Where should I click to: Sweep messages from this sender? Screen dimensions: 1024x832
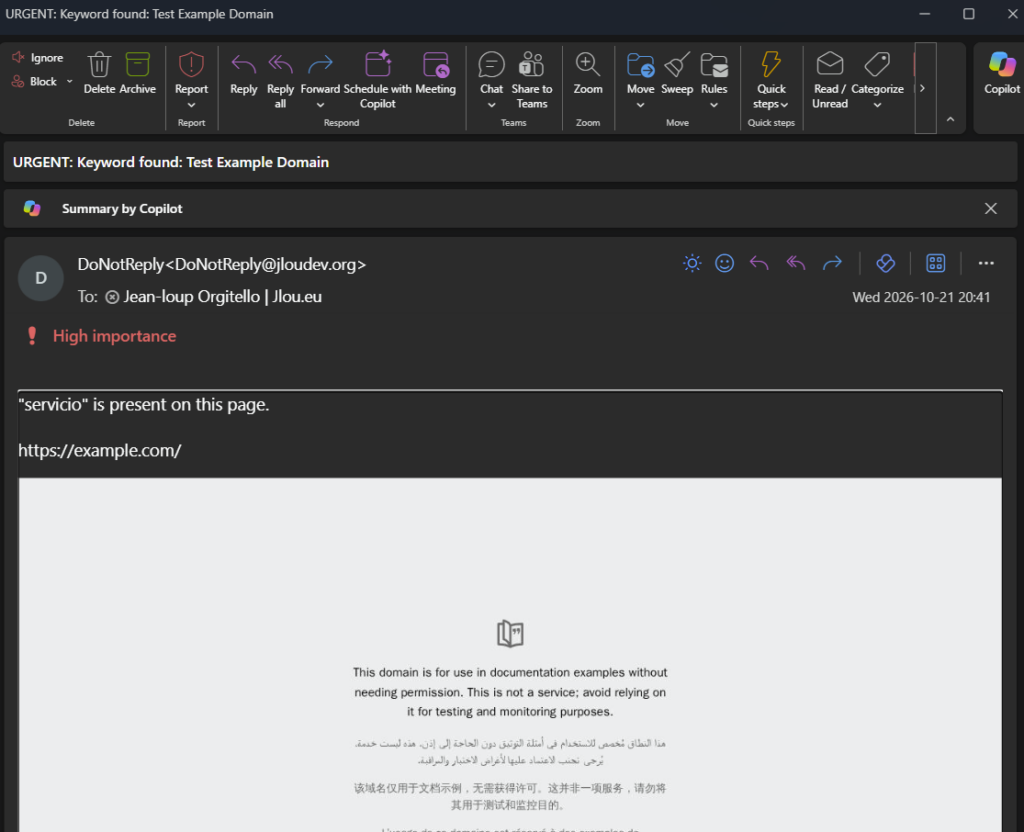(x=677, y=72)
